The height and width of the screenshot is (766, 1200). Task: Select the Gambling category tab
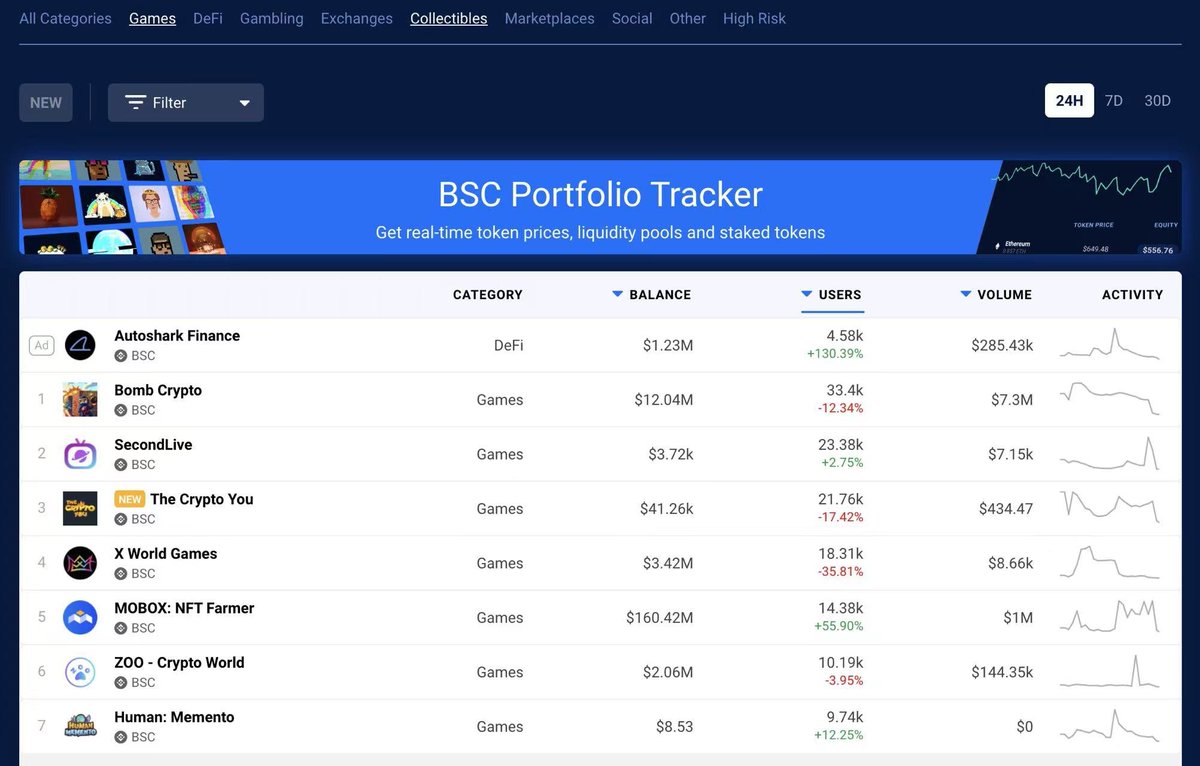272,18
